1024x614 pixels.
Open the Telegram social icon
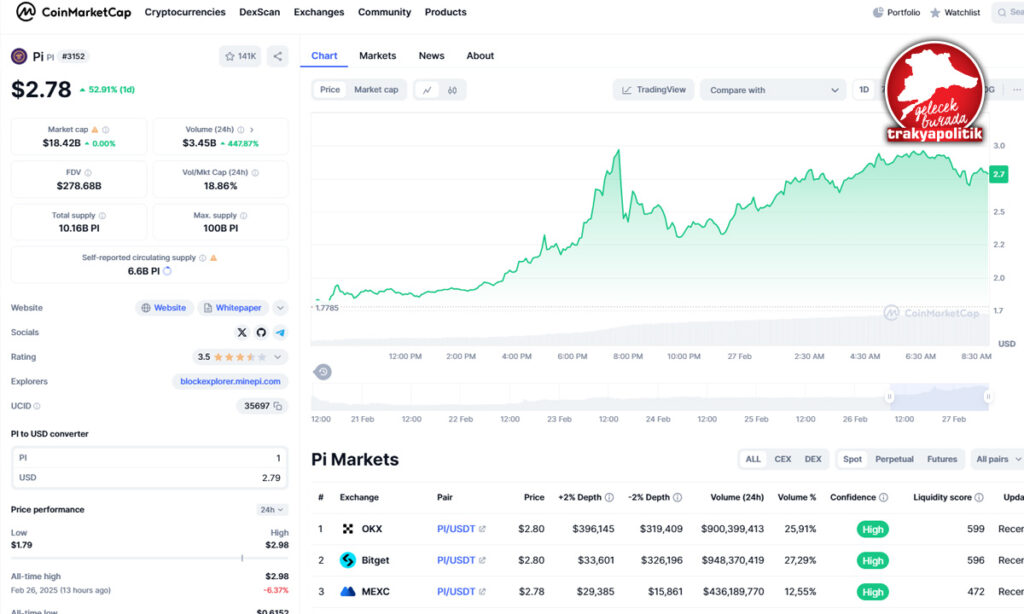pos(280,332)
